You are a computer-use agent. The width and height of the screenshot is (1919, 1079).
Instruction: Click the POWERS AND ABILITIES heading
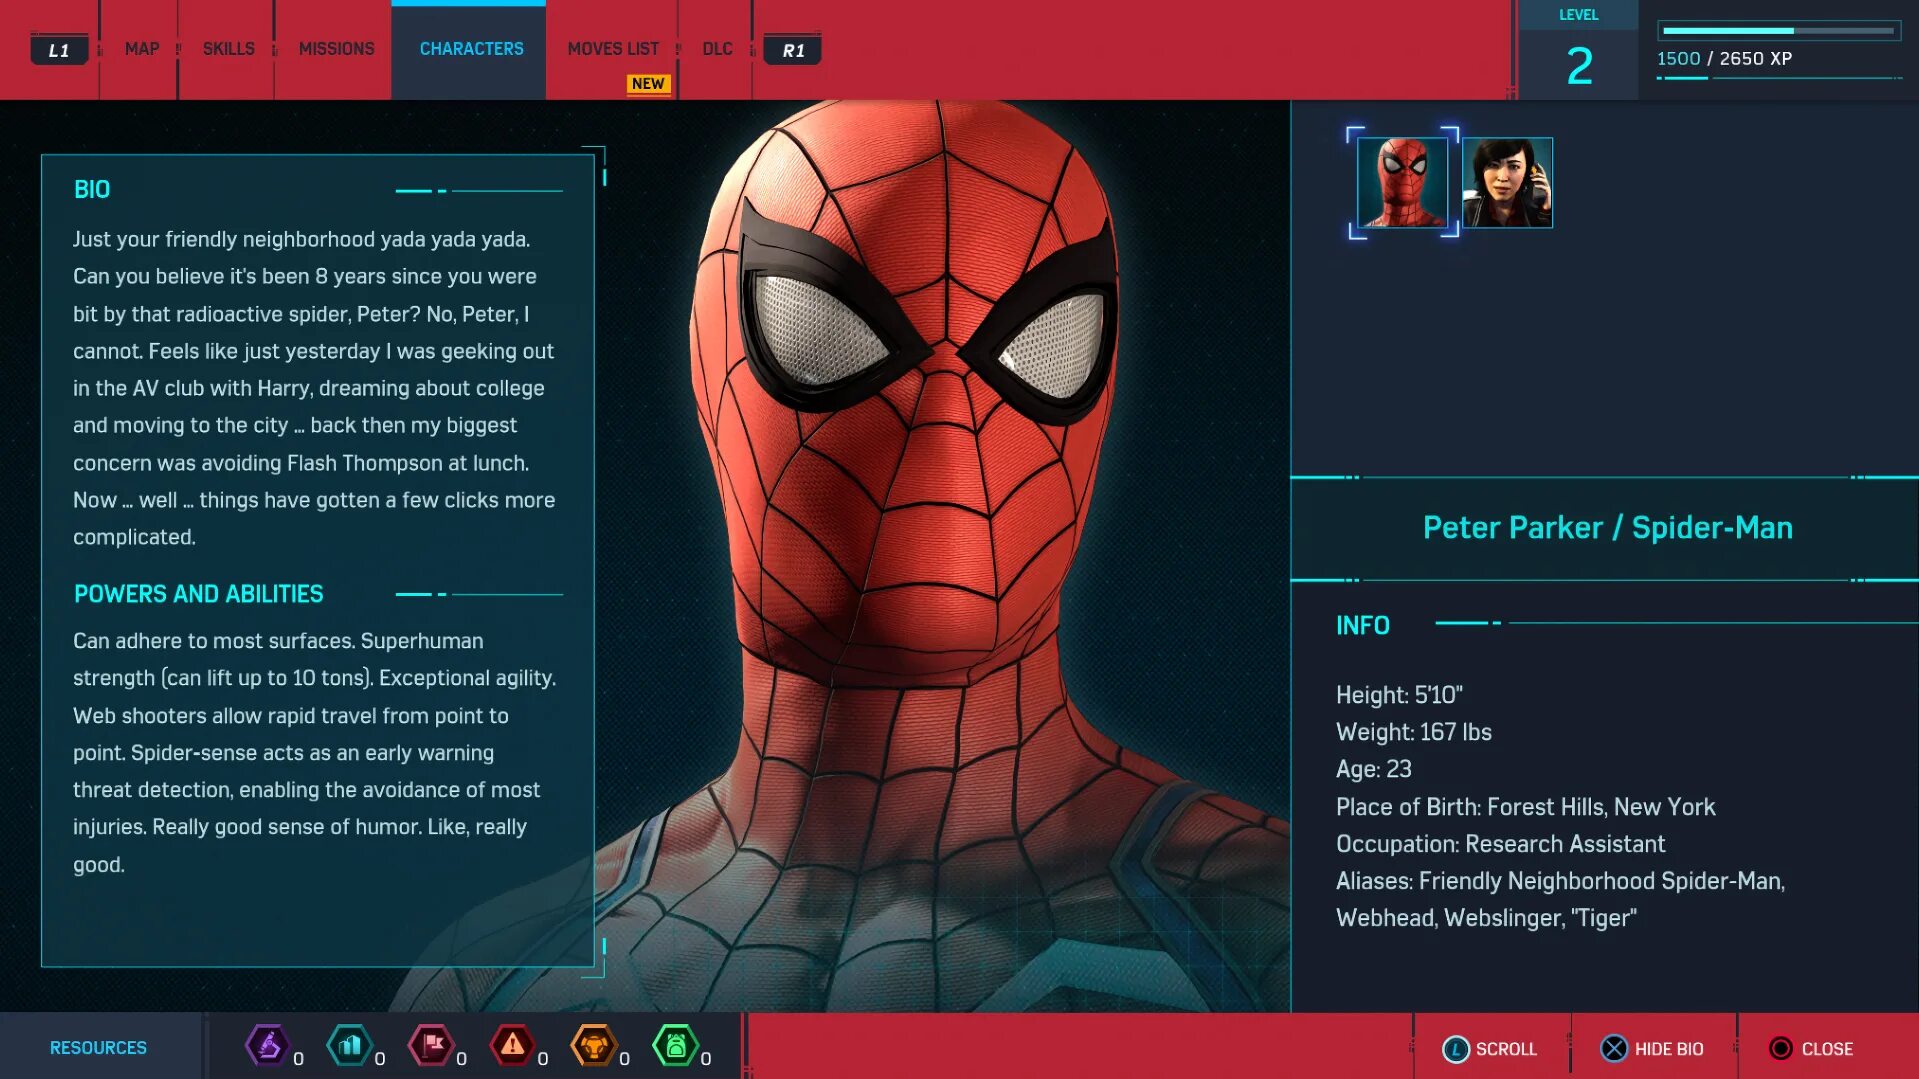point(198,594)
